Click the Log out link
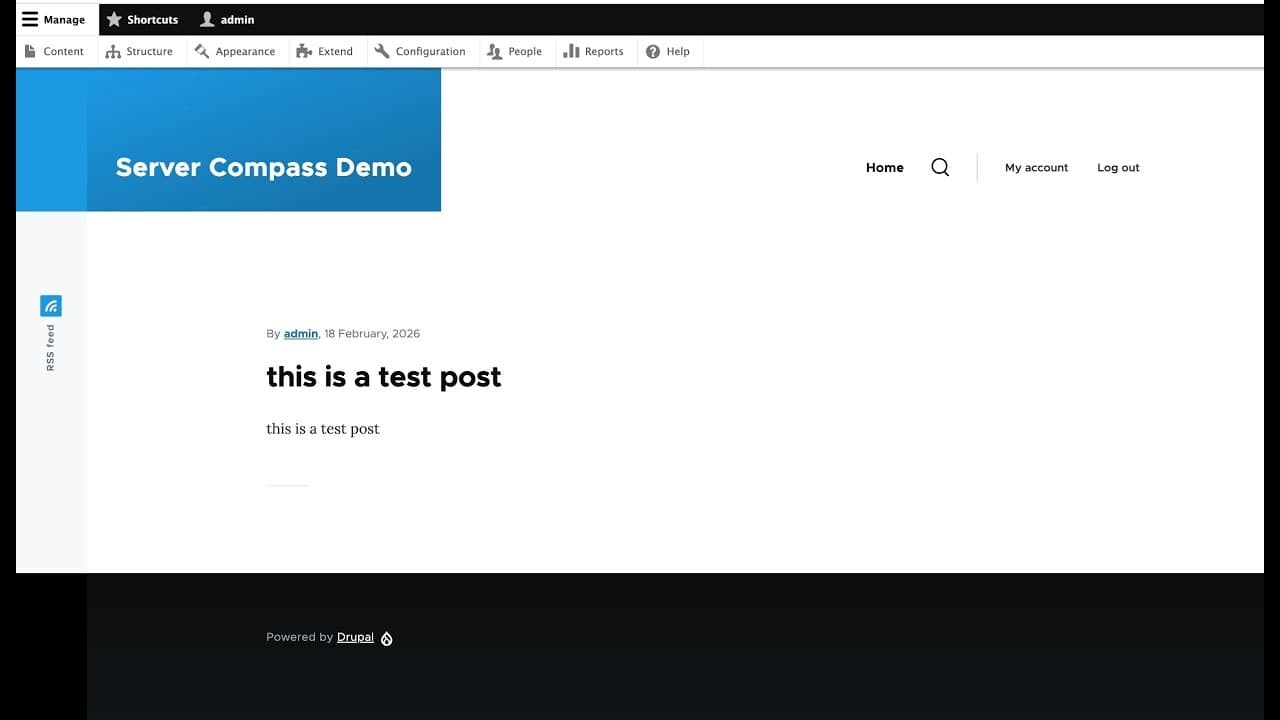This screenshot has height=720, width=1280. [x=1117, y=167]
